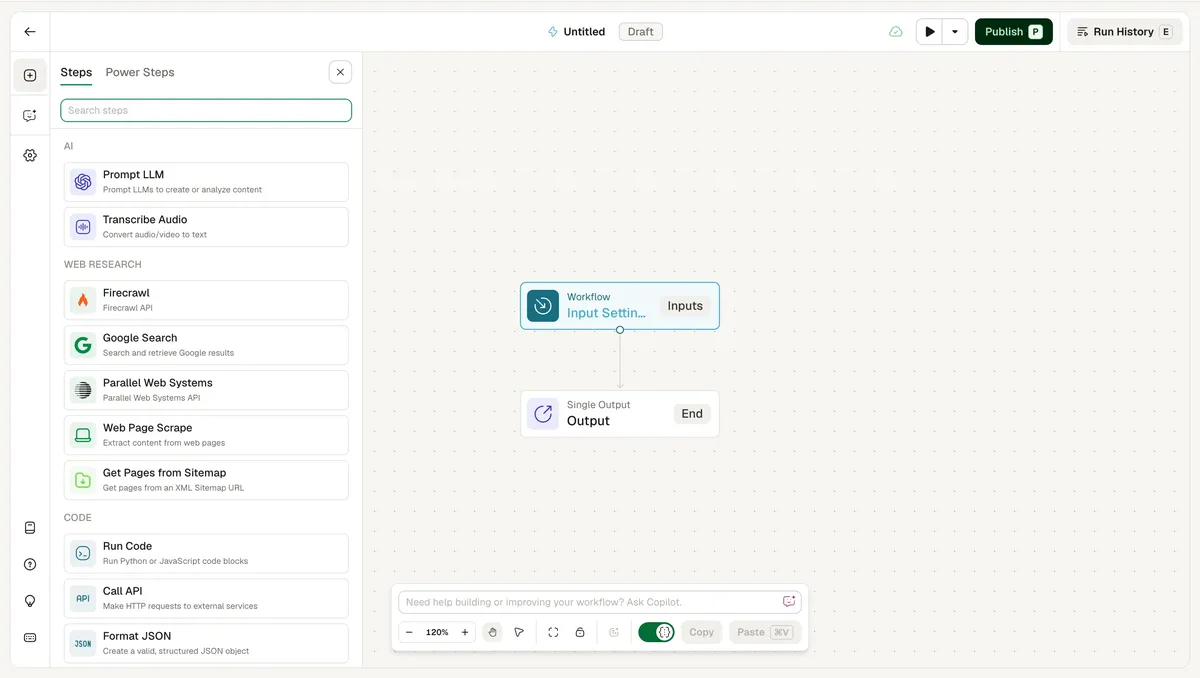
Task: Select the Steps tab
Action: [76, 72]
